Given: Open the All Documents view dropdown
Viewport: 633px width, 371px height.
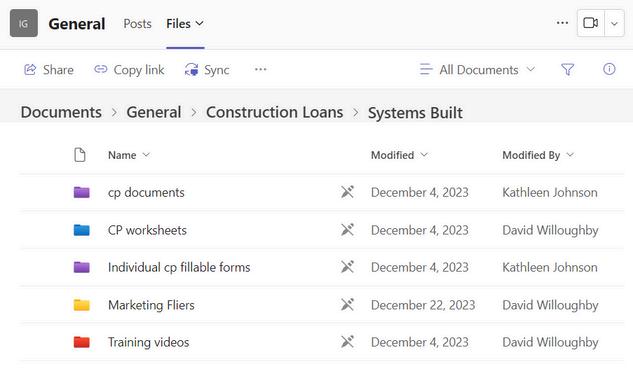Looking at the screenshot, I should [477, 69].
